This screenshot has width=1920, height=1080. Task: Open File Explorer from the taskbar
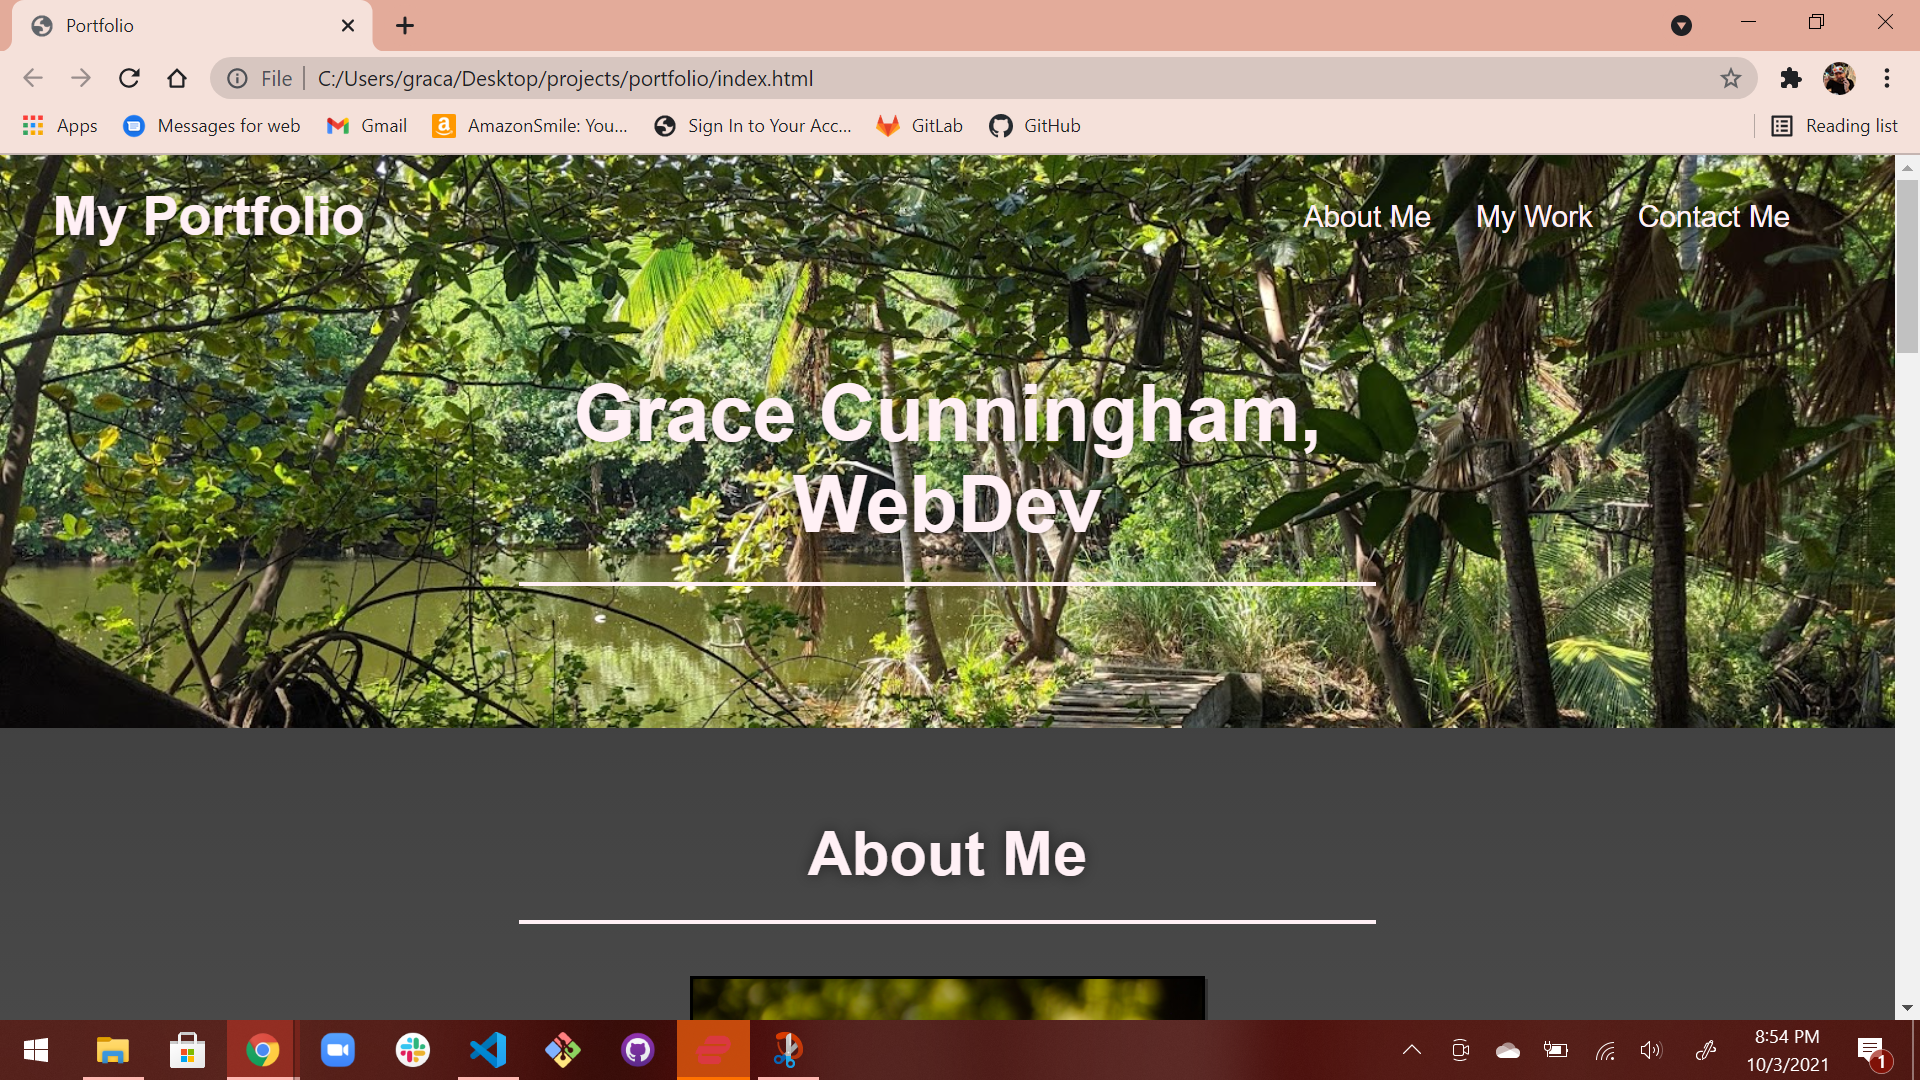point(113,1050)
